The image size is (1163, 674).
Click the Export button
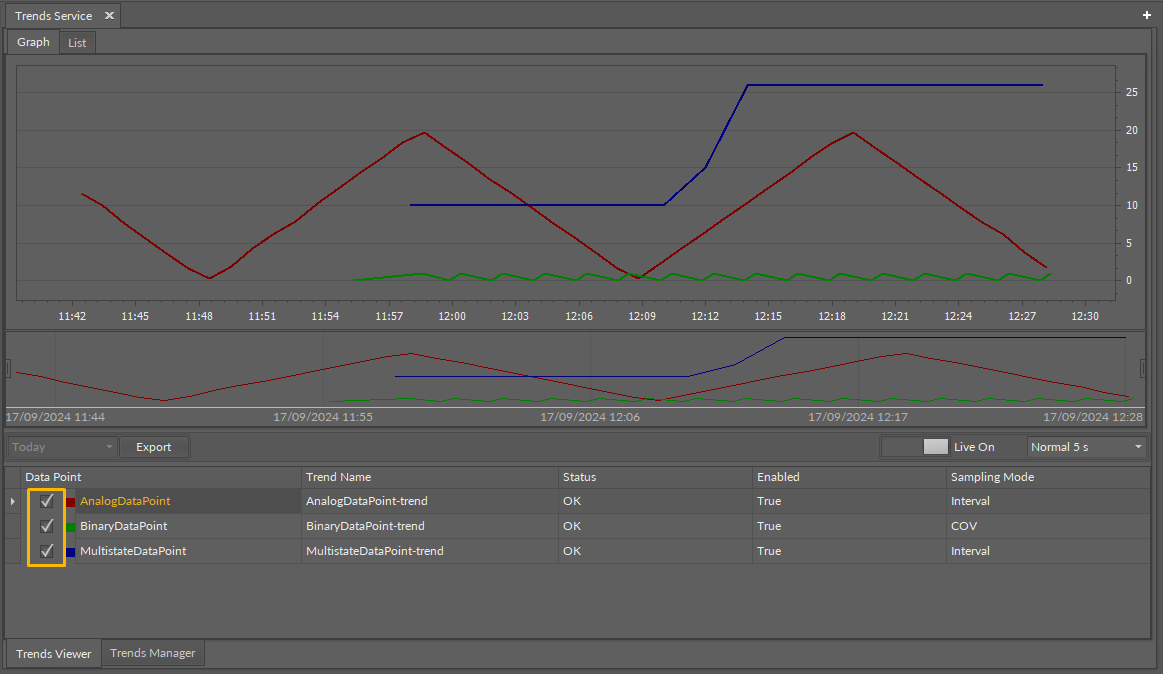[x=154, y=447]
